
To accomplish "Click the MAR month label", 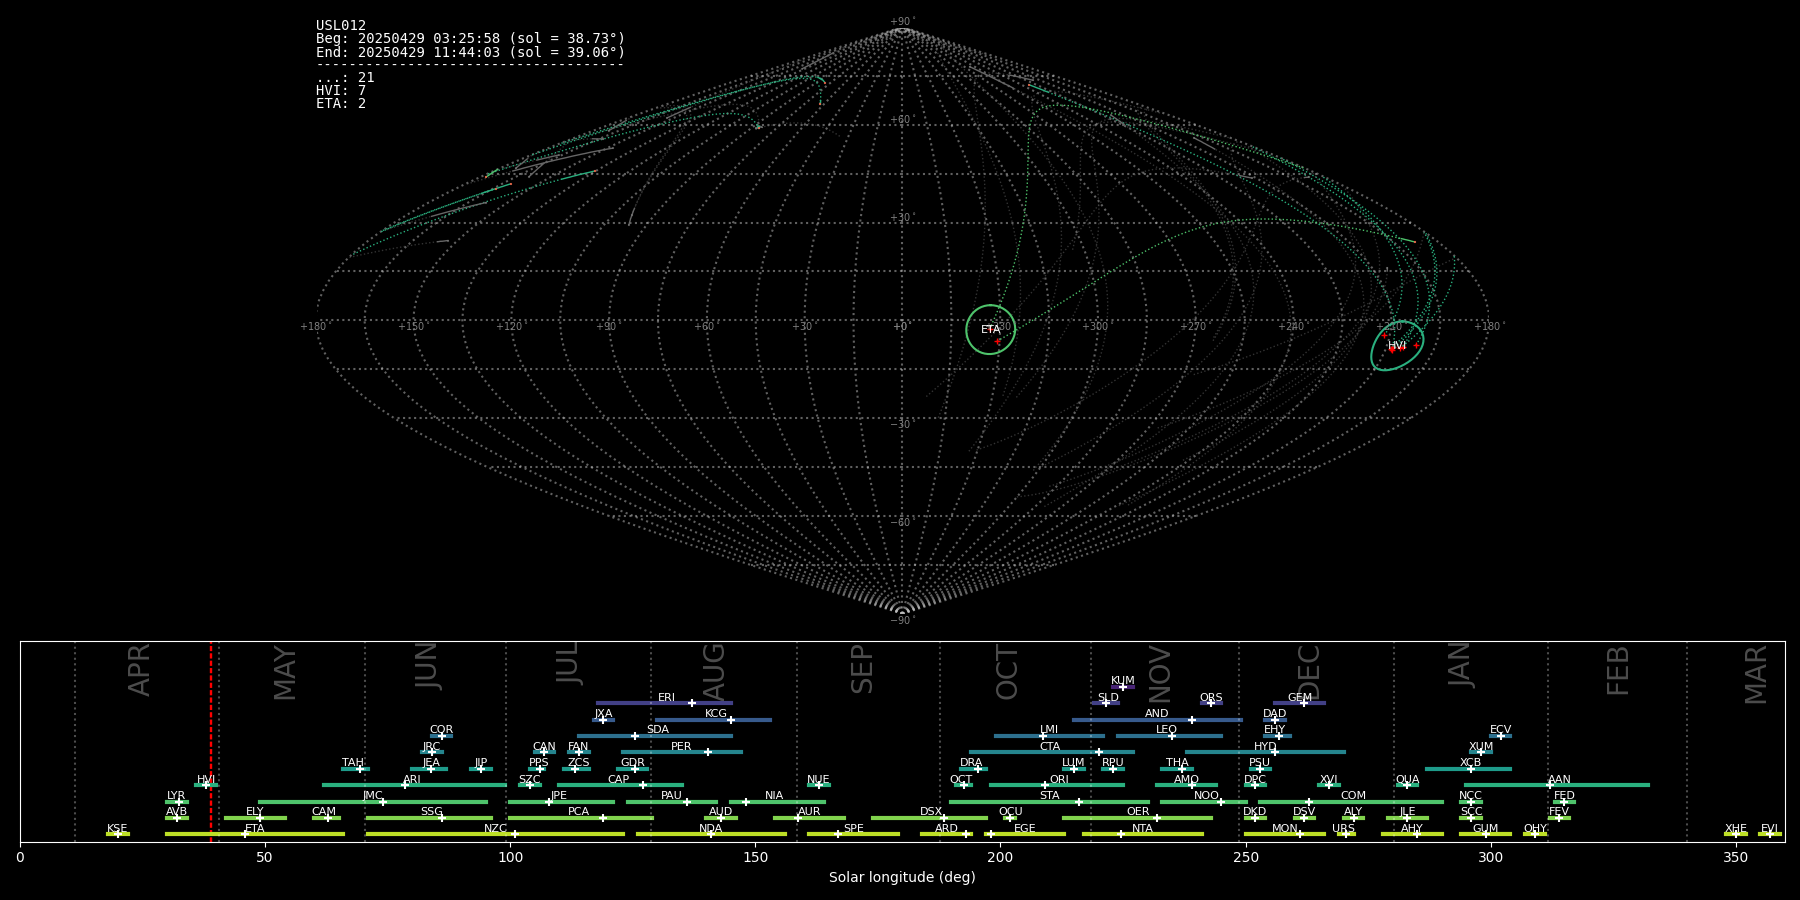I will tap(1756, 674).
